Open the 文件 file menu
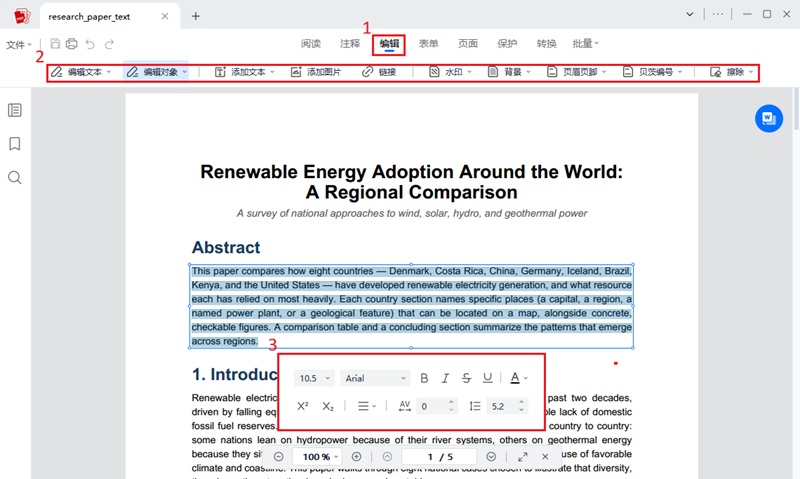The width and height of the screenshot is (800, 479). coord(19,45)
